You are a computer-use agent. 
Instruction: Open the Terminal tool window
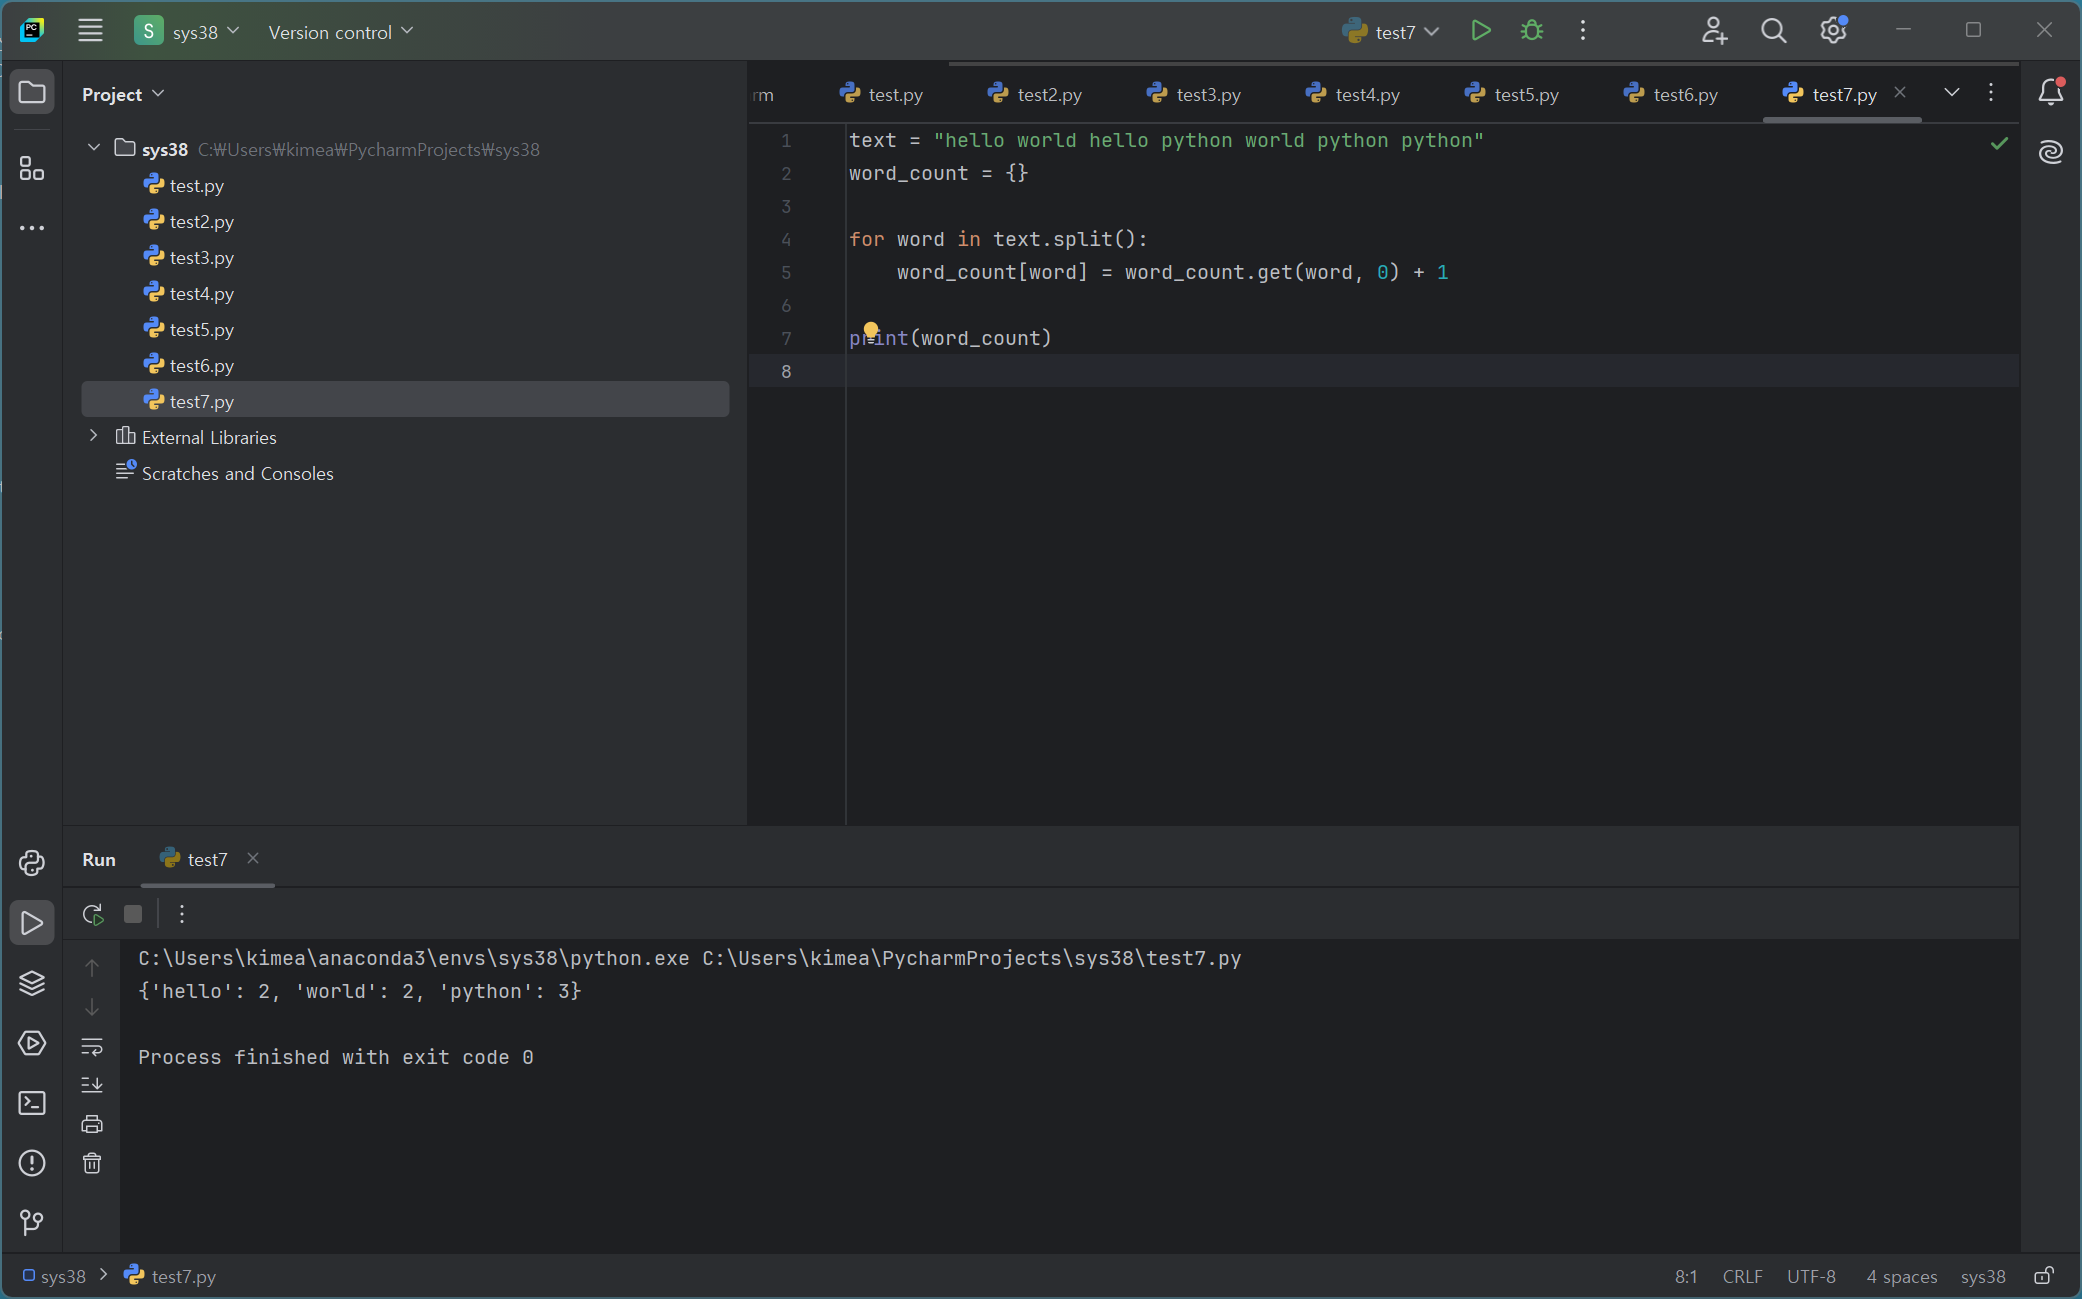click(x=32, y=1103)
